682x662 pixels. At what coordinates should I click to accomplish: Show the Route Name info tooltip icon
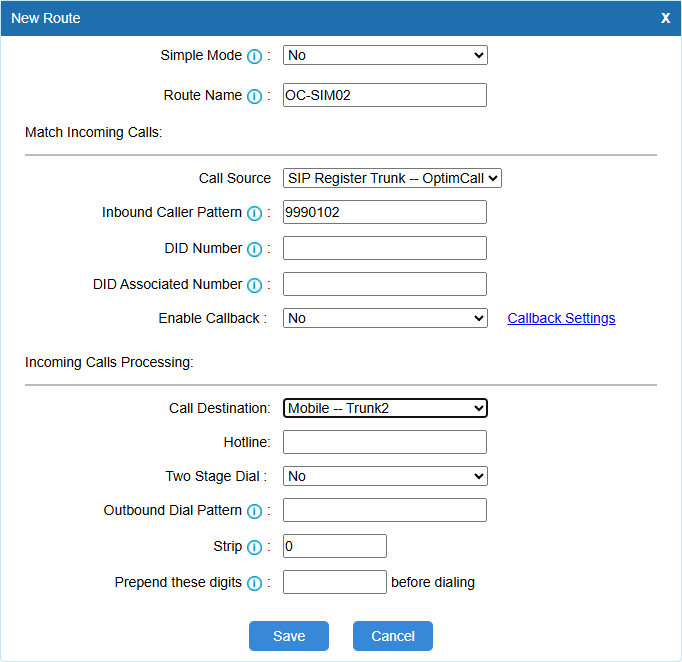(x=254, y=96)
